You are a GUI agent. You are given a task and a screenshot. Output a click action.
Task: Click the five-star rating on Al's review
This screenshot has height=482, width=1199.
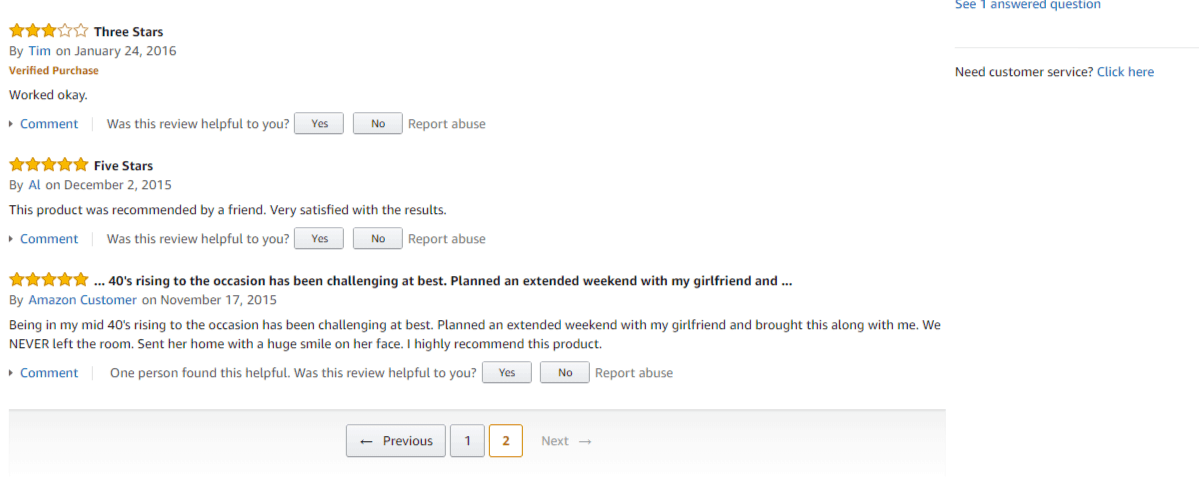(48, 164)
